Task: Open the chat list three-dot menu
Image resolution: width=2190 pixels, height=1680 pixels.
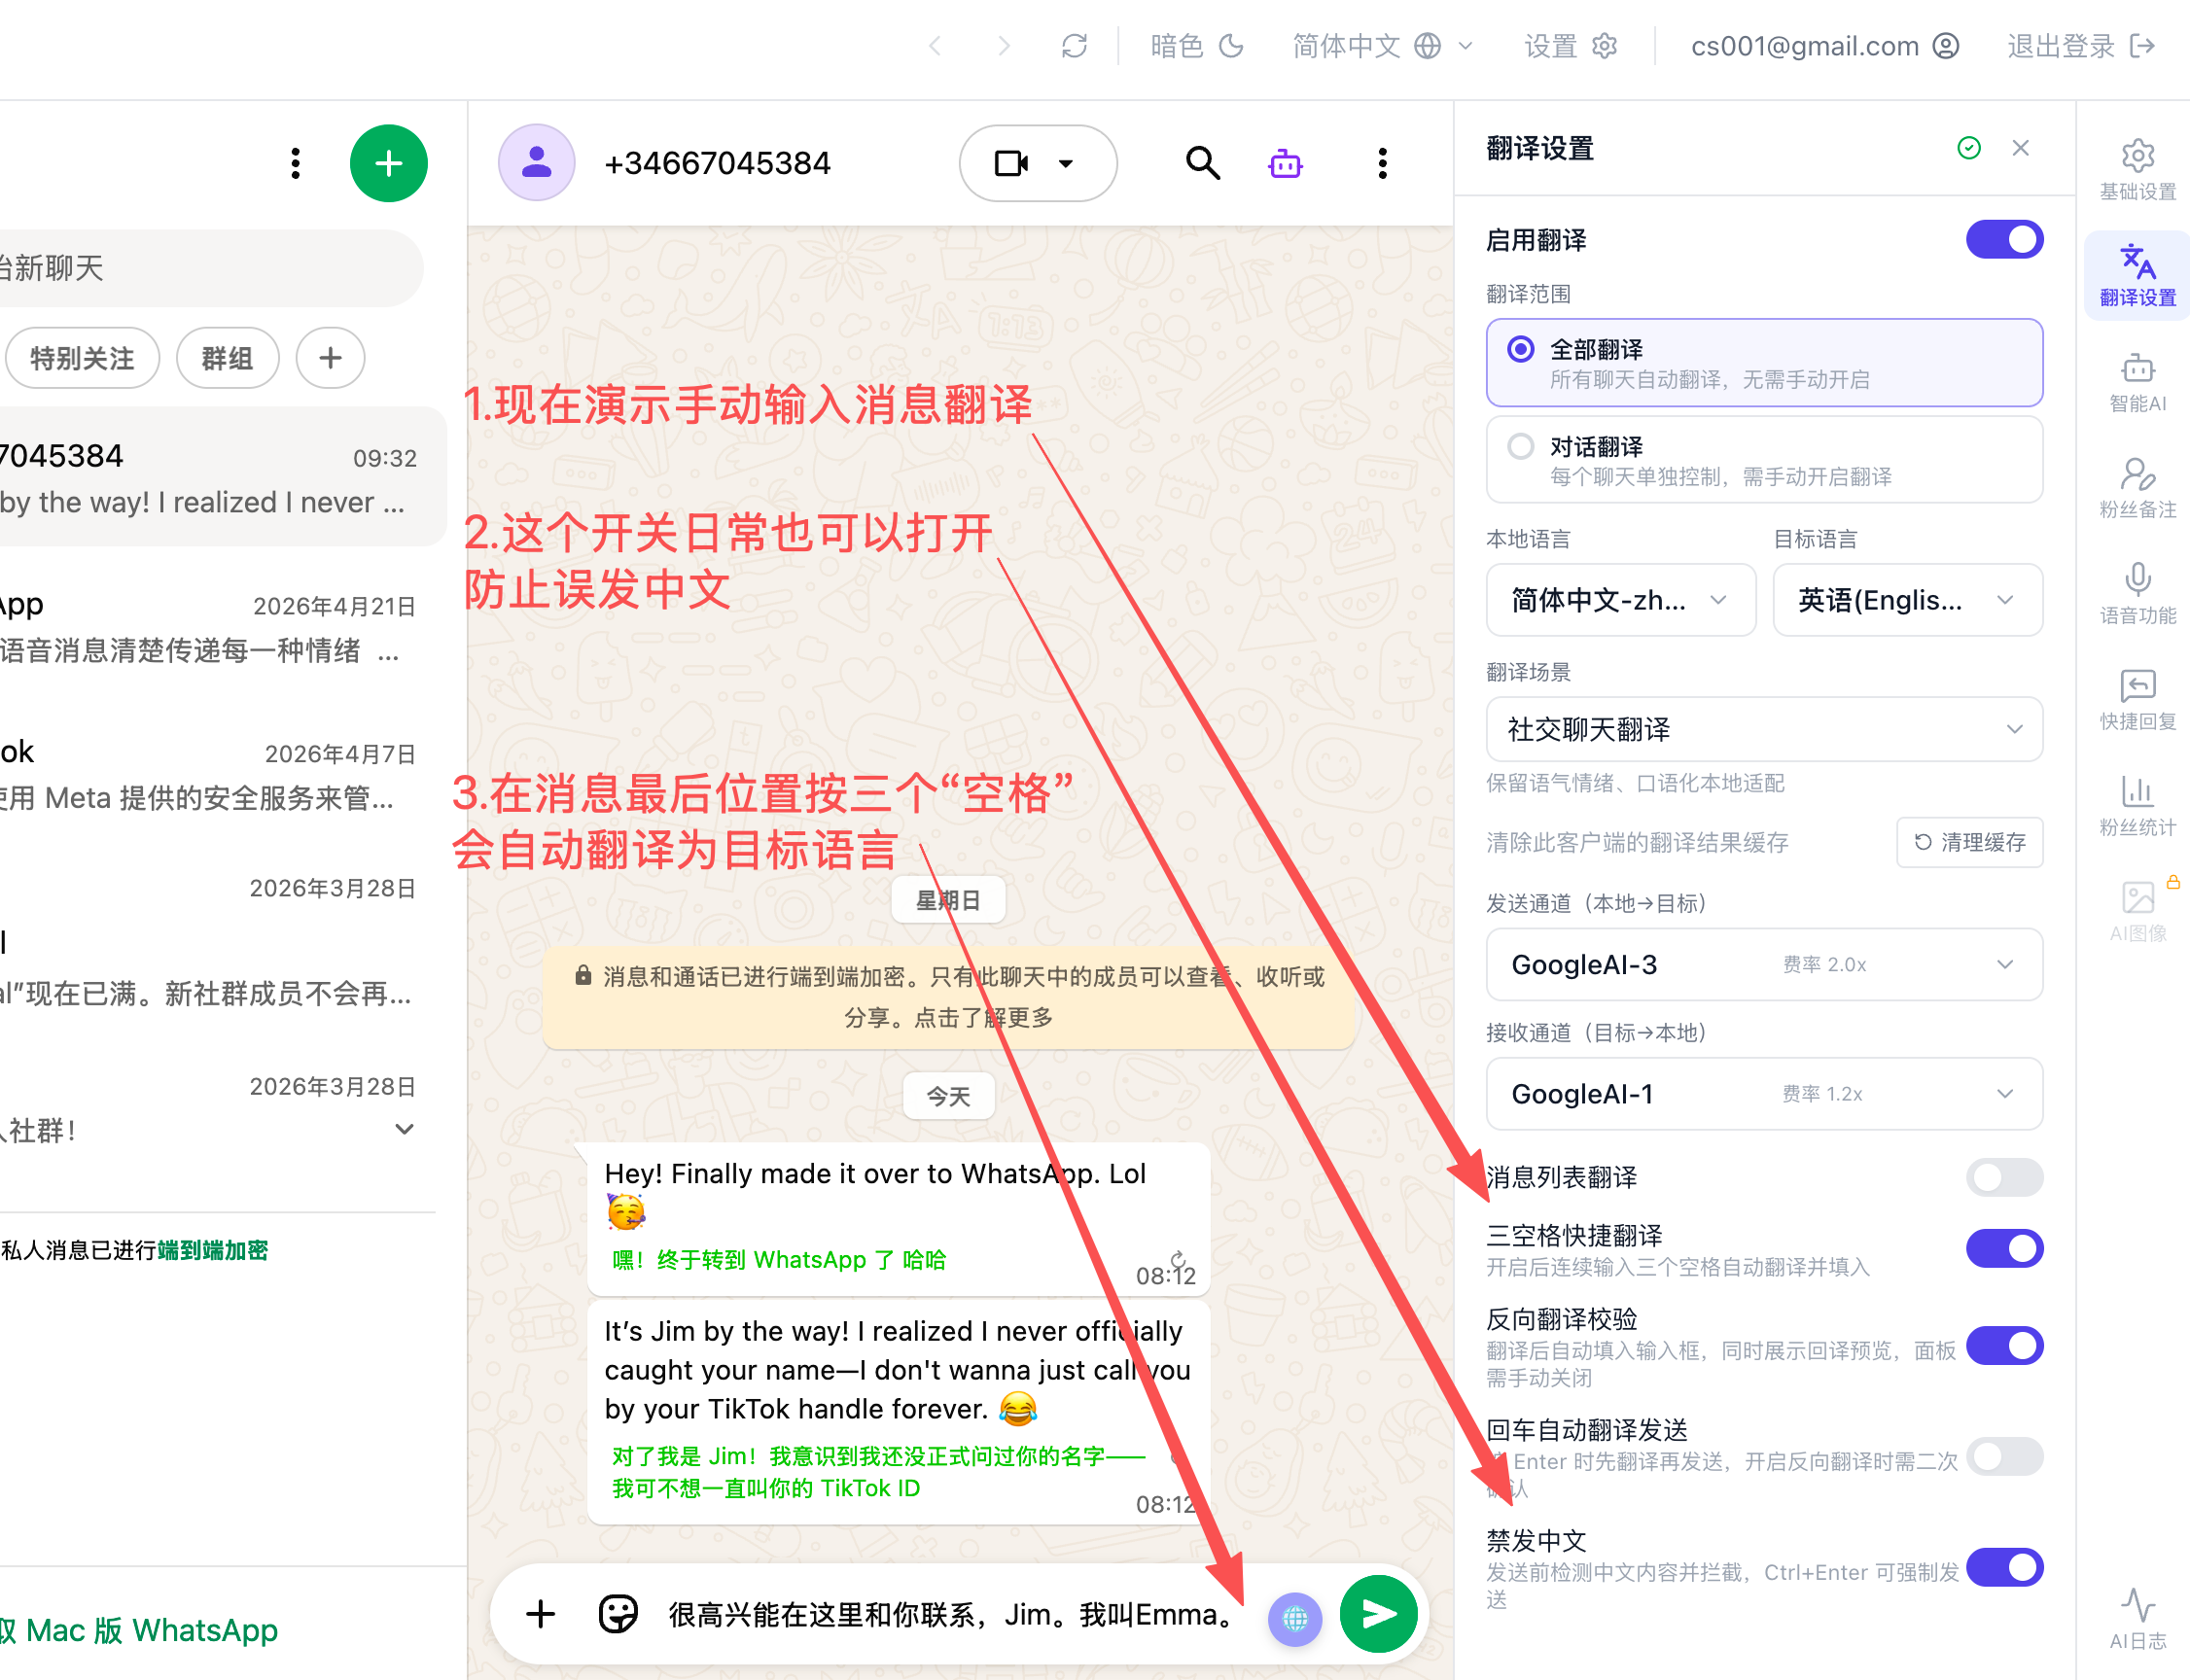Action: [295, 163]
